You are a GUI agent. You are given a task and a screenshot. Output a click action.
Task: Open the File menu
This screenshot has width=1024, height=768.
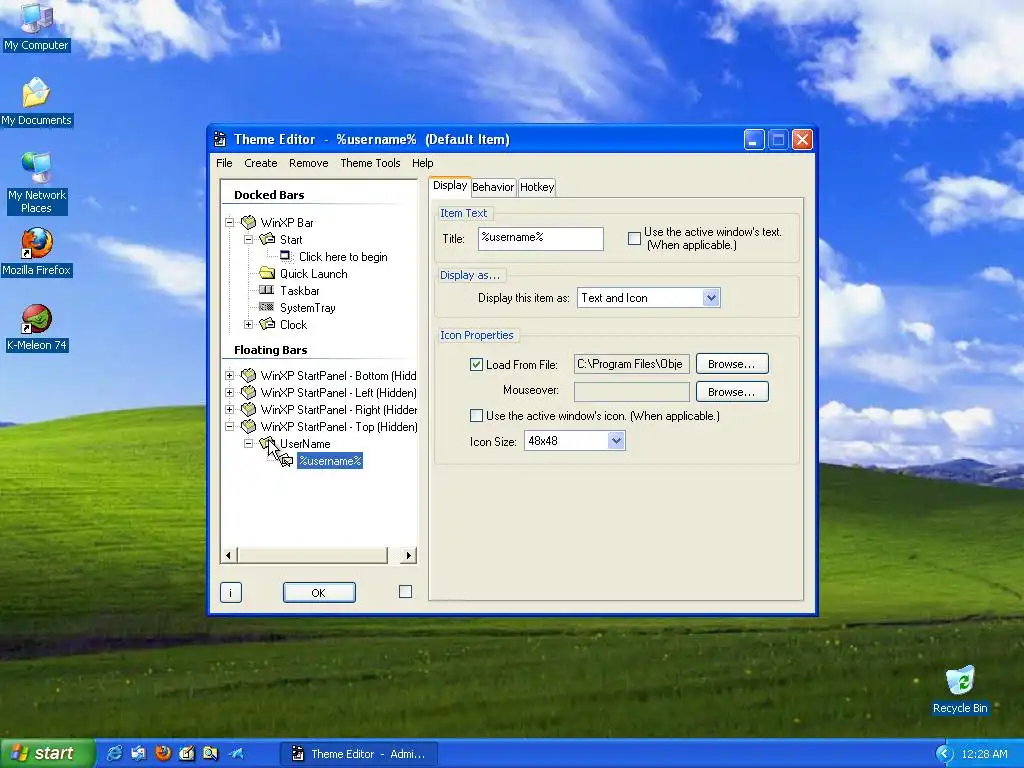[224, 163]
